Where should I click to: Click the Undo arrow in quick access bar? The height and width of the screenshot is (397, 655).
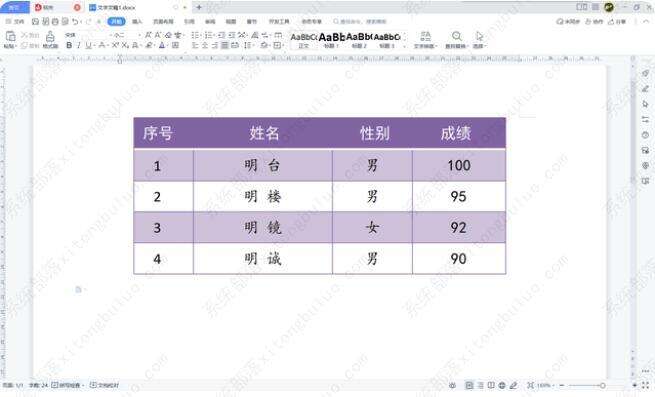(75, 21)
